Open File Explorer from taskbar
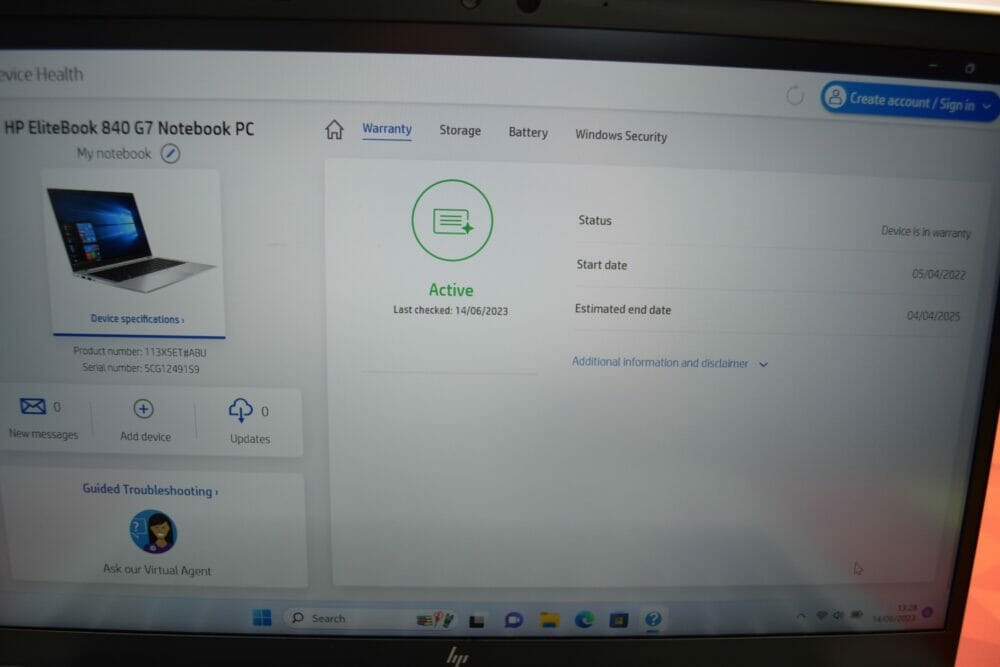Image resolution: width=1000 pixels, height=667 pixels. point(549,619)
